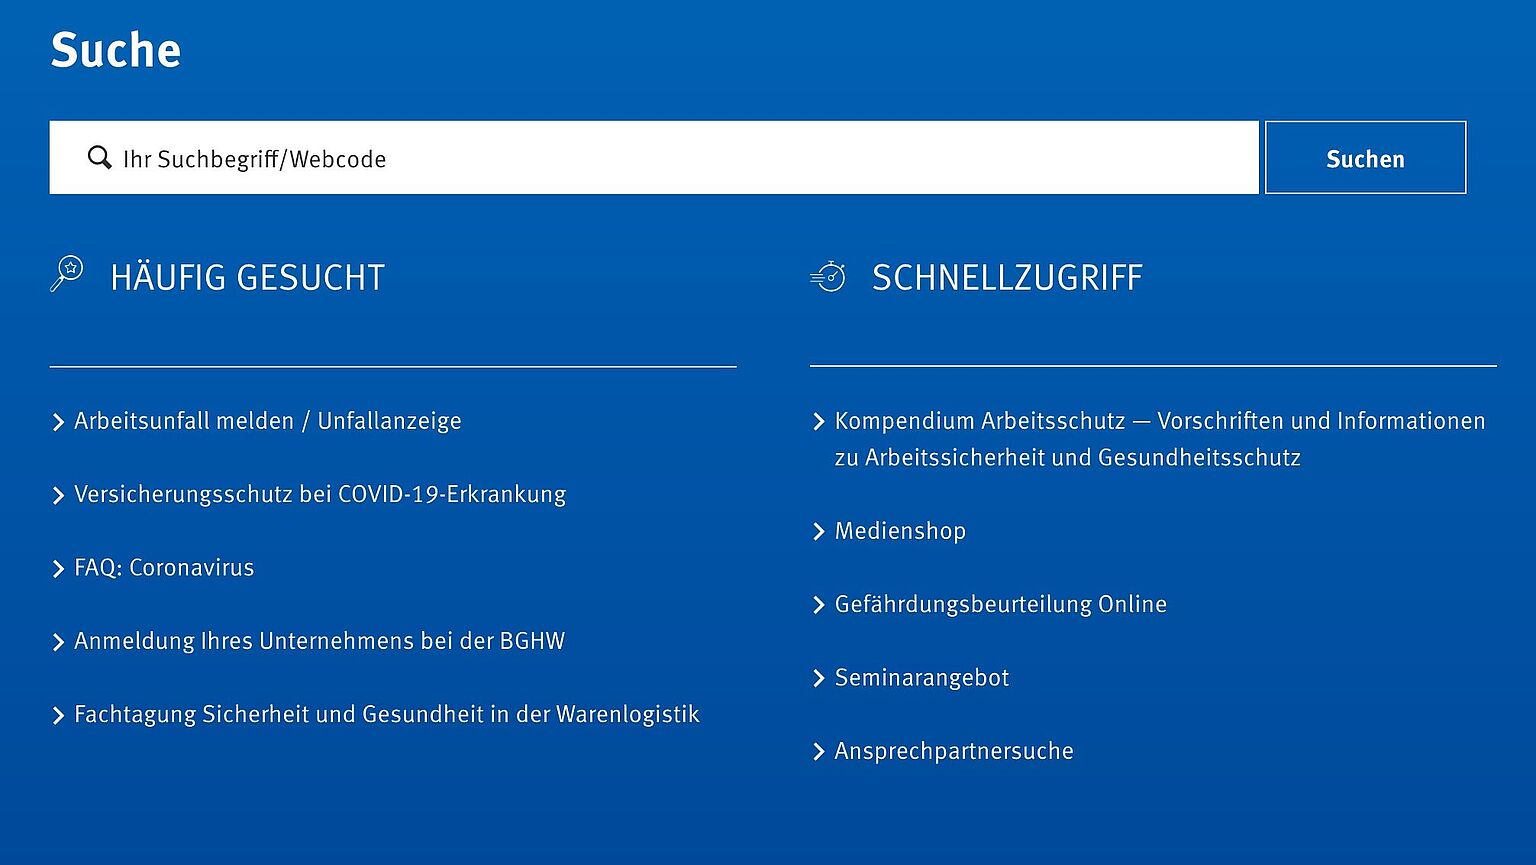Click chevron before Arbeitsunfall melden

[58, 422]
